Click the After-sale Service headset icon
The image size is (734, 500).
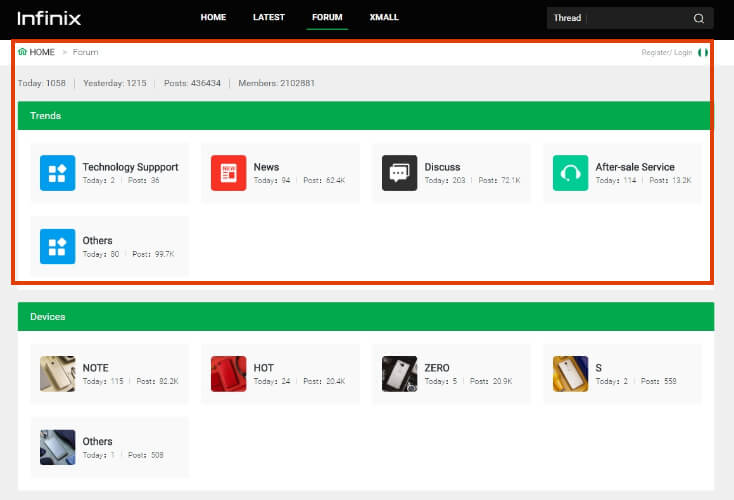pos(570,173)
